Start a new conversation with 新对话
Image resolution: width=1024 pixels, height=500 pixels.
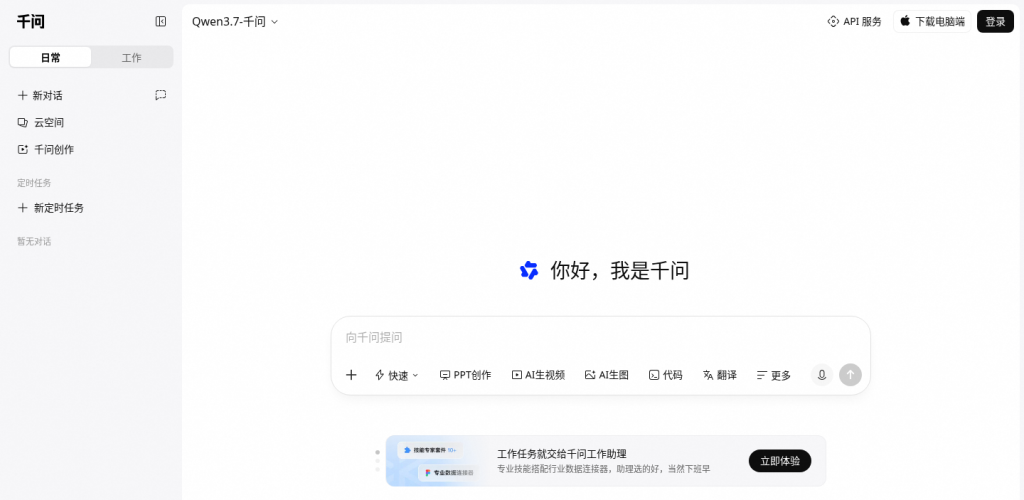(40, 95)
